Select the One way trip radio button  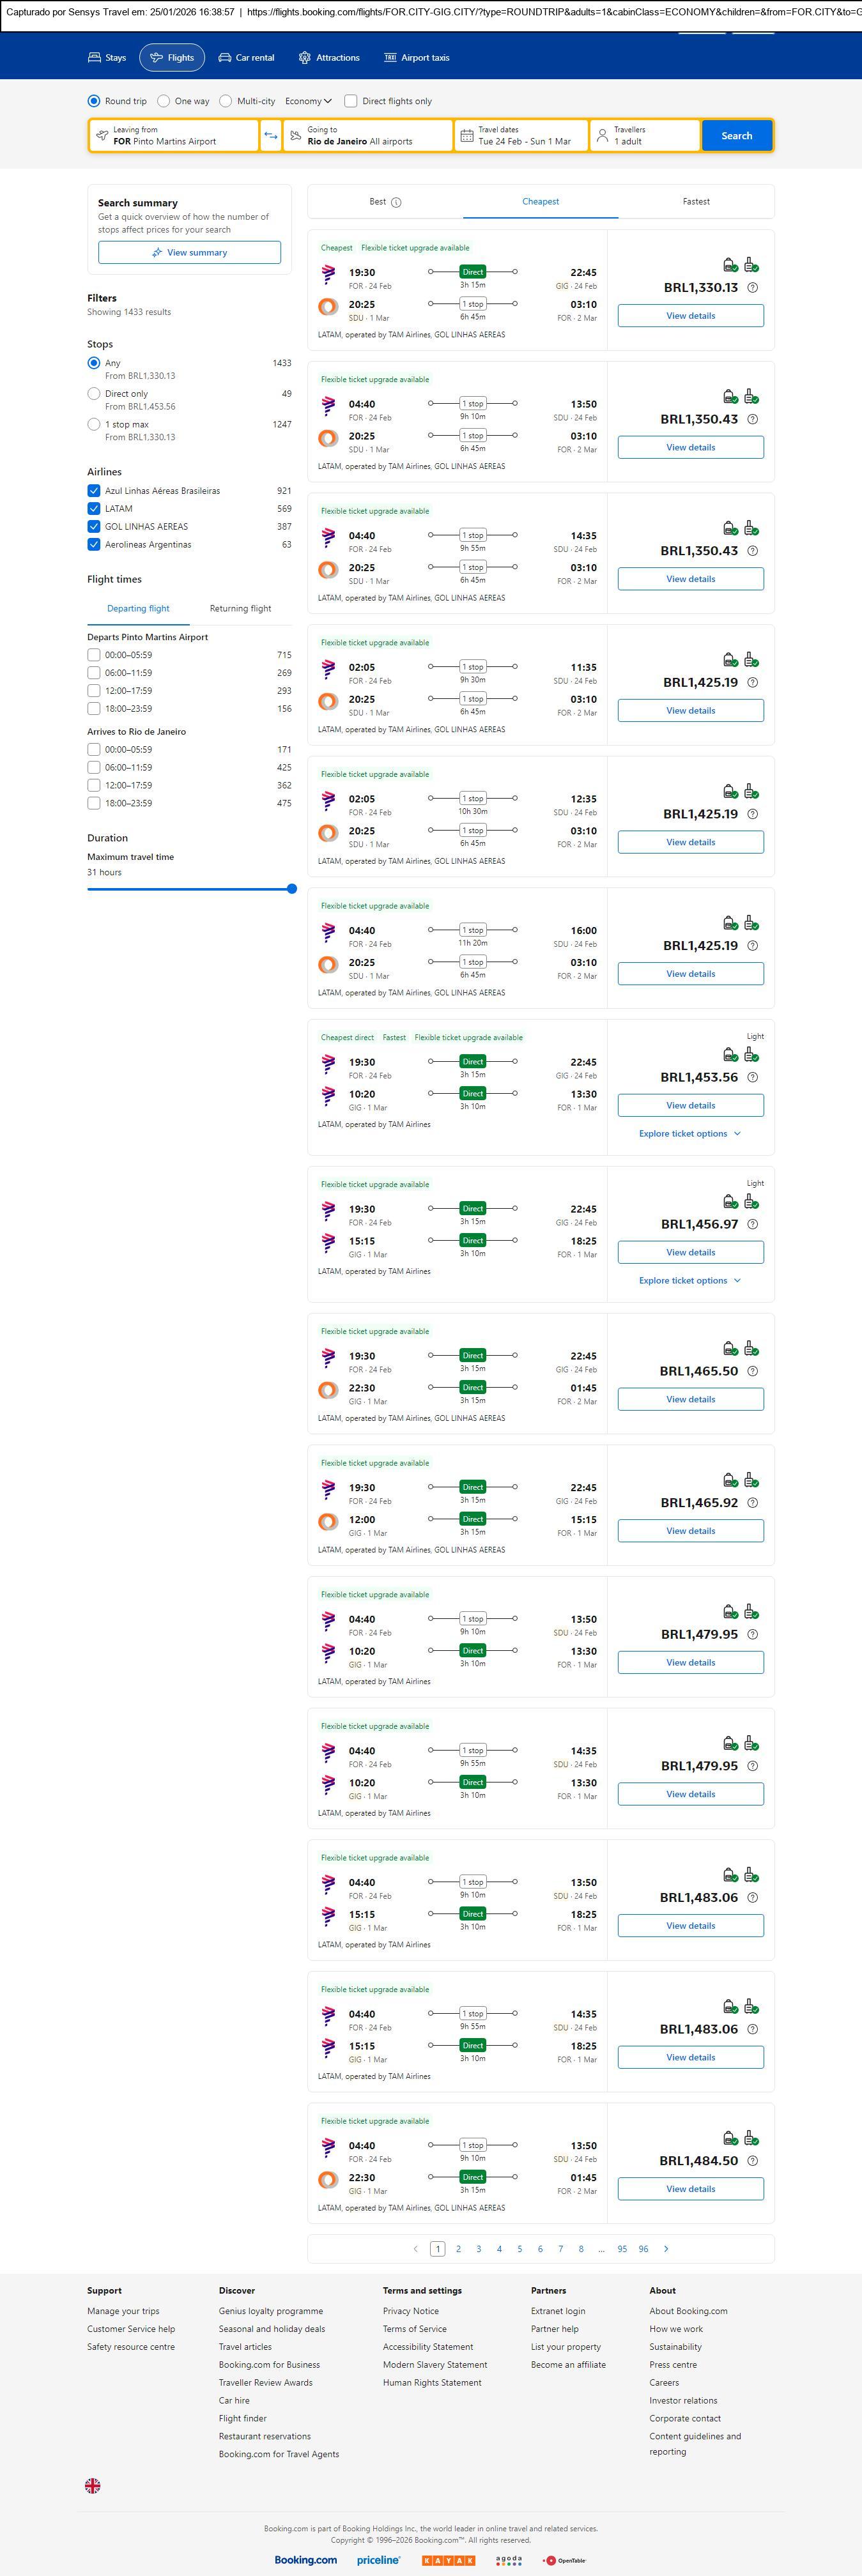click(164, 101)
